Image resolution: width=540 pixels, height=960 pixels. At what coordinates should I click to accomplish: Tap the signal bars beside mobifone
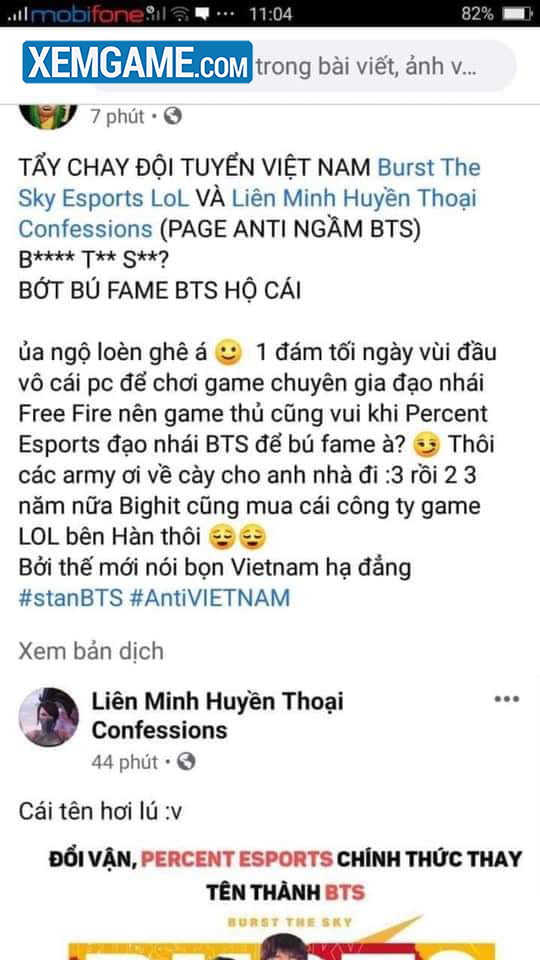(x=17, y=15)
